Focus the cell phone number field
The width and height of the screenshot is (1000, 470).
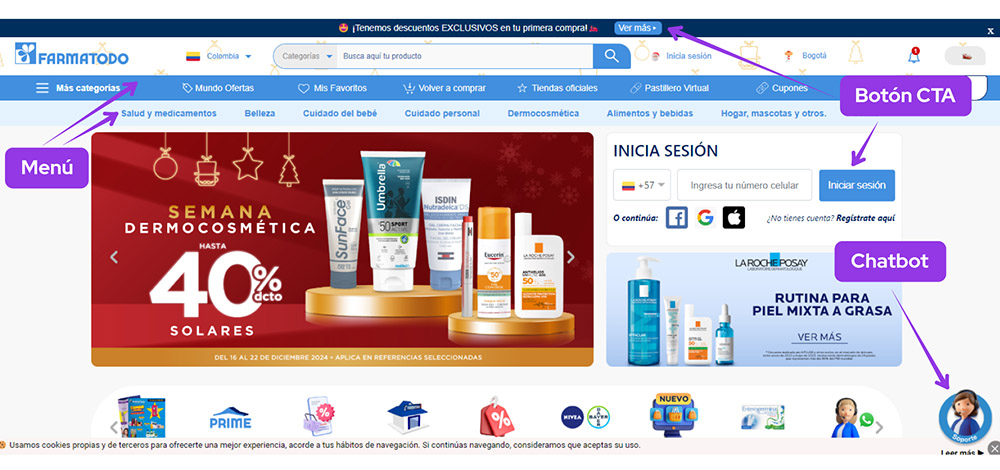pyautogui.click(x=744, y=185)
